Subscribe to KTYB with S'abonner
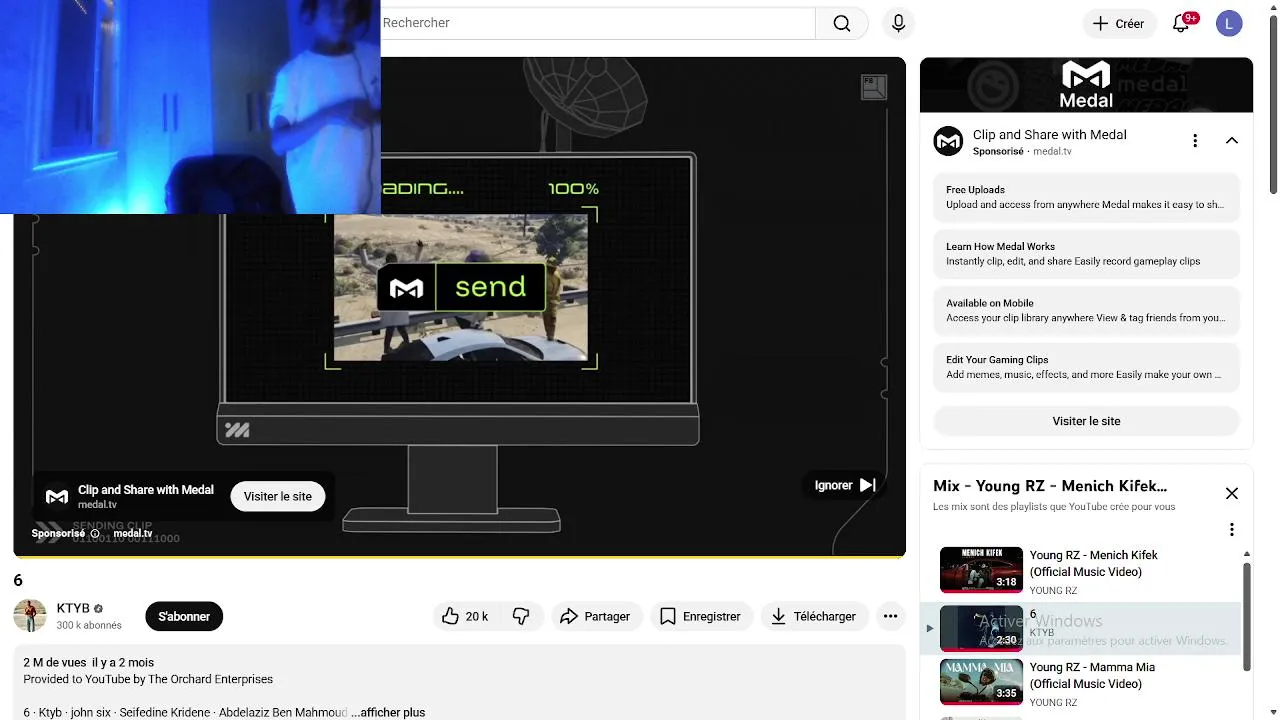1280x720 pixels. 184,616
